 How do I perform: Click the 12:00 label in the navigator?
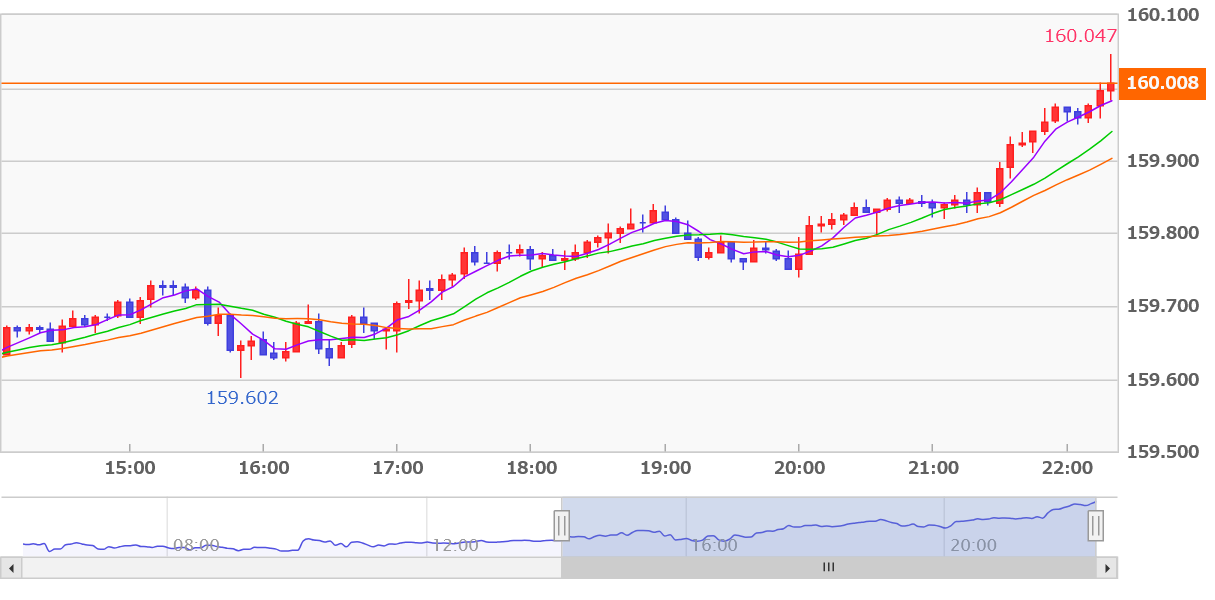point(455,545)
